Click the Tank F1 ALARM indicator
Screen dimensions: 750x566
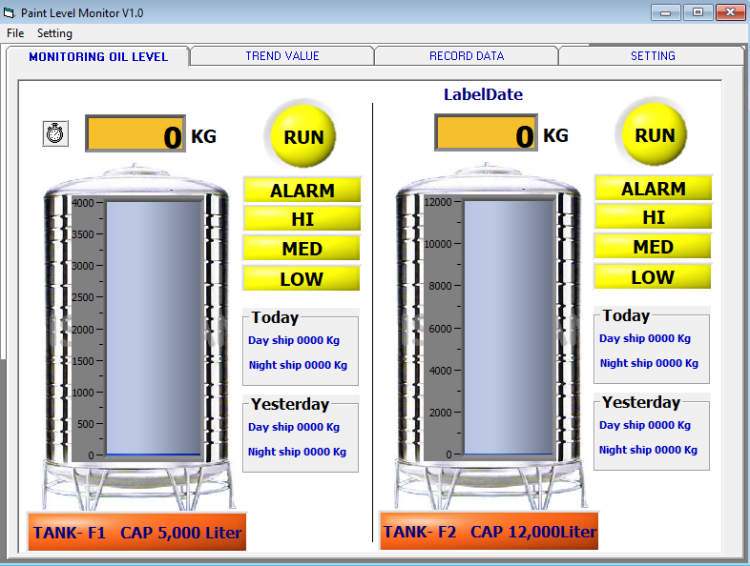click(x=302, y=190)
